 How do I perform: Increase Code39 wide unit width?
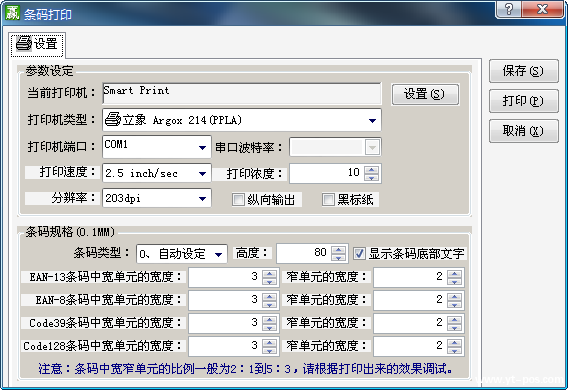point(269,319)
